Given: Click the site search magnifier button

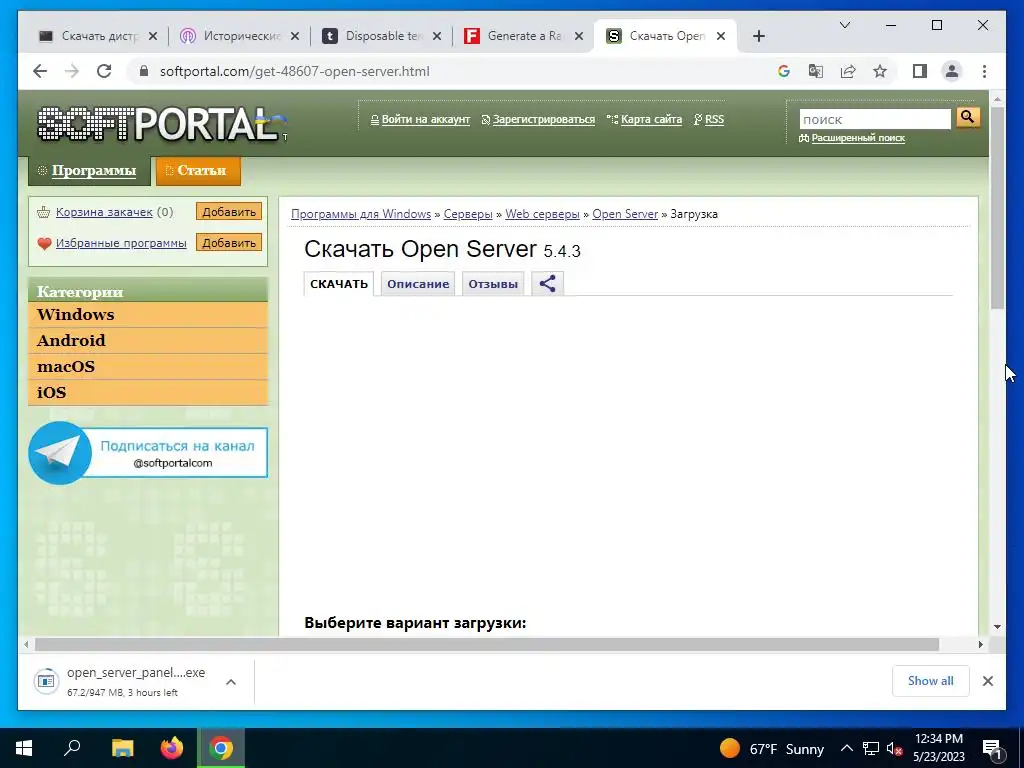Looking at the screenshot, I should click(968, 118).
